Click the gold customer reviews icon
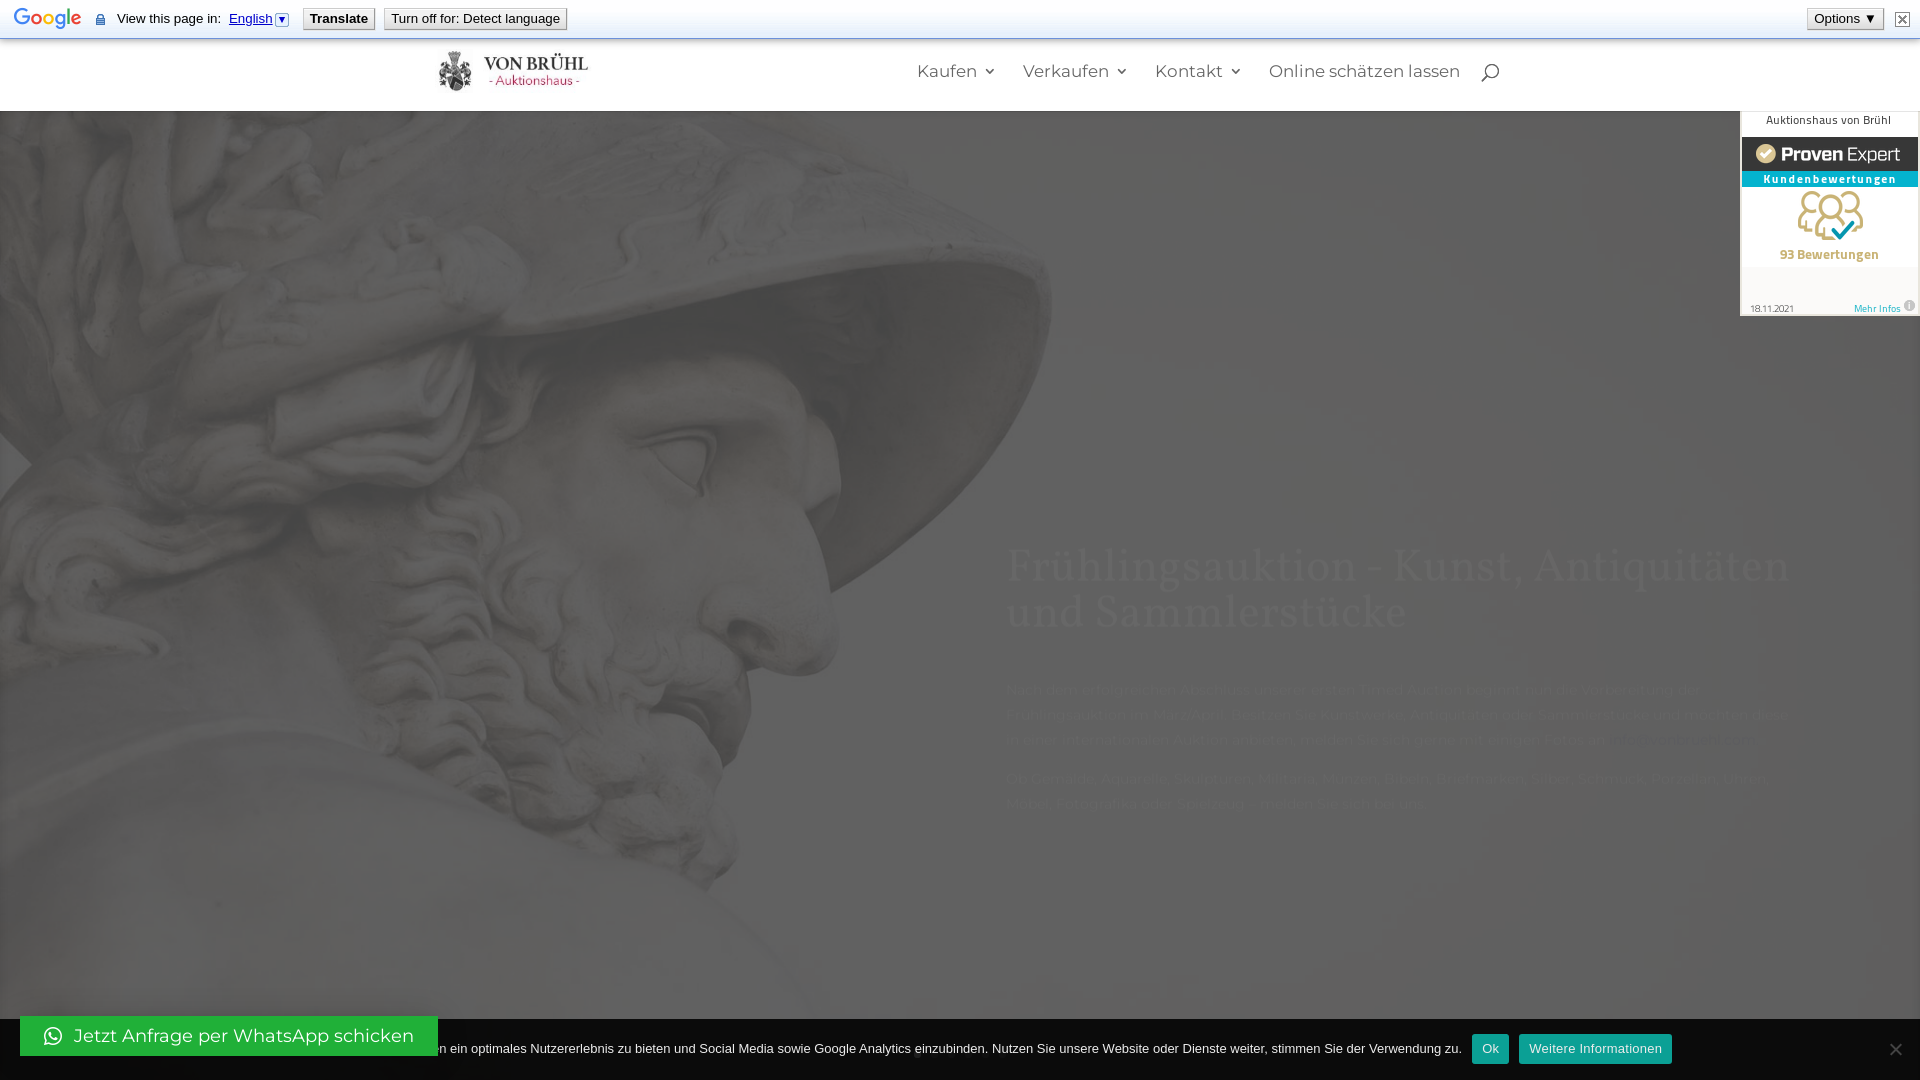Screen dimensions: 1920x1080 click(1828, 215)
